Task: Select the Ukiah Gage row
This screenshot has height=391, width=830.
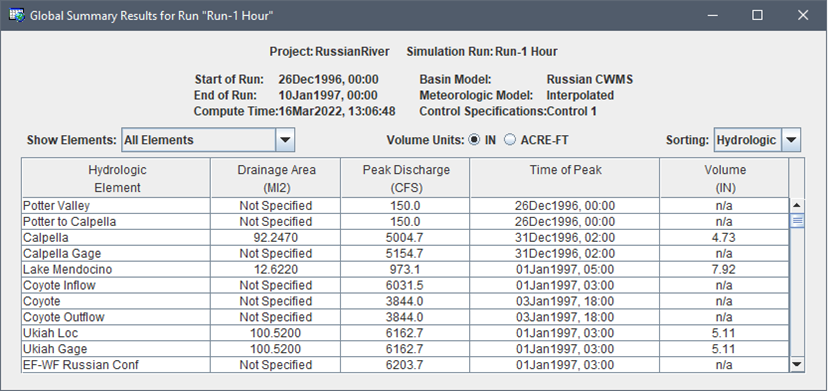Action: tap(405, 349)
